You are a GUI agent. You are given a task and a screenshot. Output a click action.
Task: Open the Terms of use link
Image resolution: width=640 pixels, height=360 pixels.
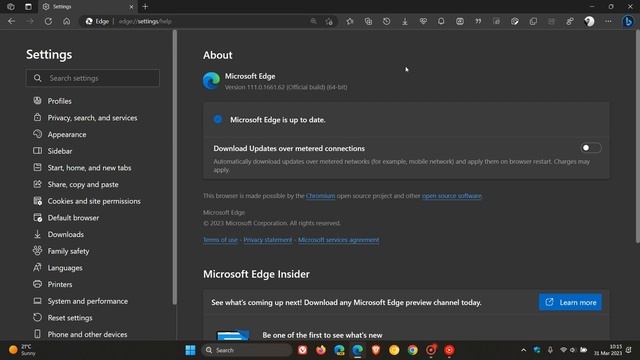coord(220,240)
